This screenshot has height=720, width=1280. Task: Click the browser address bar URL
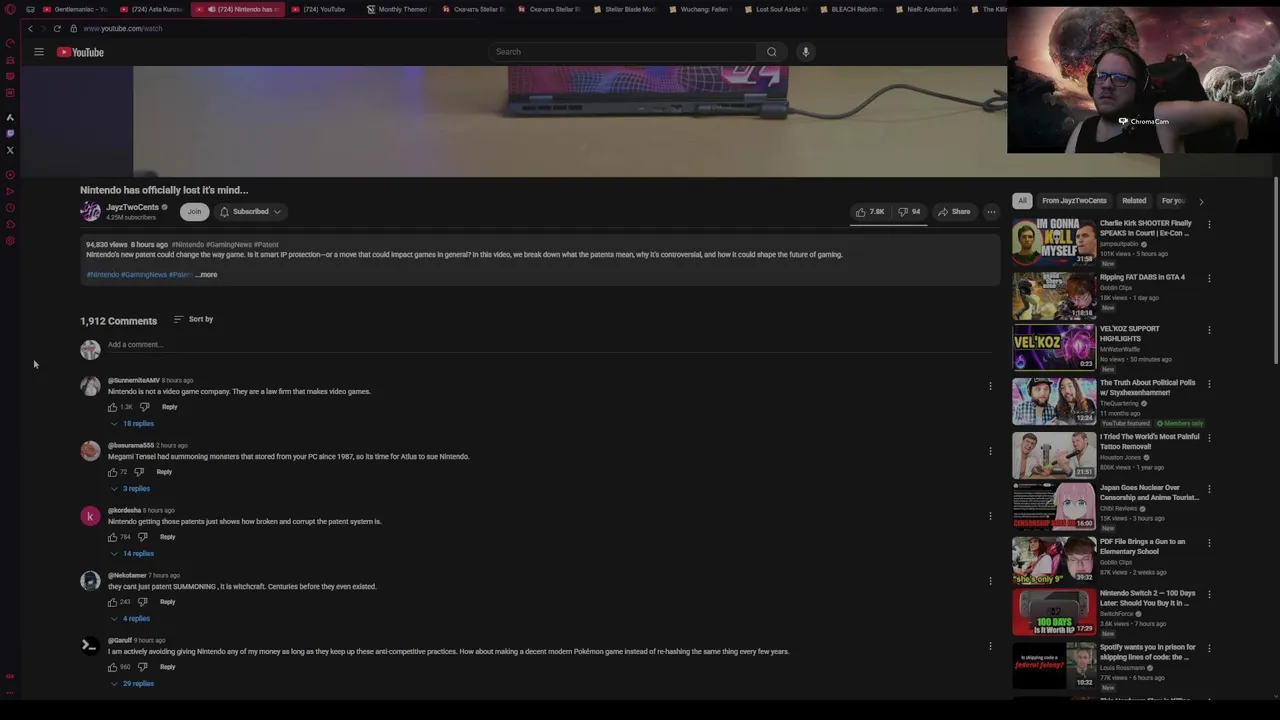click(122, 29)
